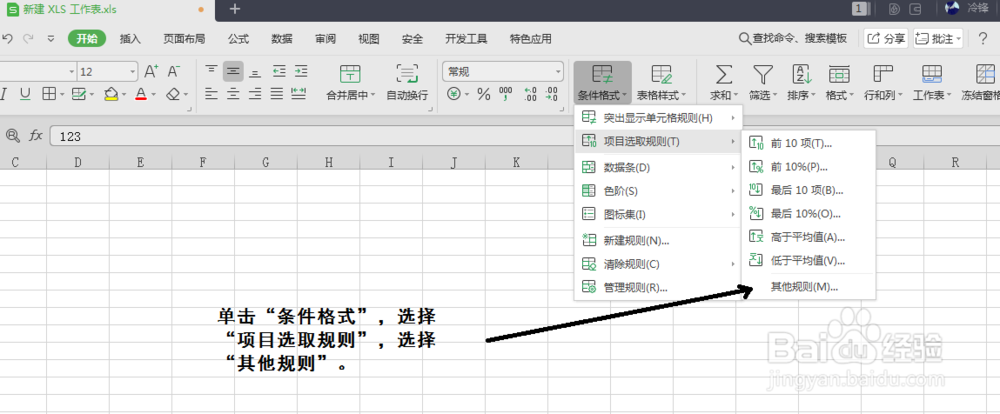
Task: Click the 分享 share button
Action: click(886, 39)
